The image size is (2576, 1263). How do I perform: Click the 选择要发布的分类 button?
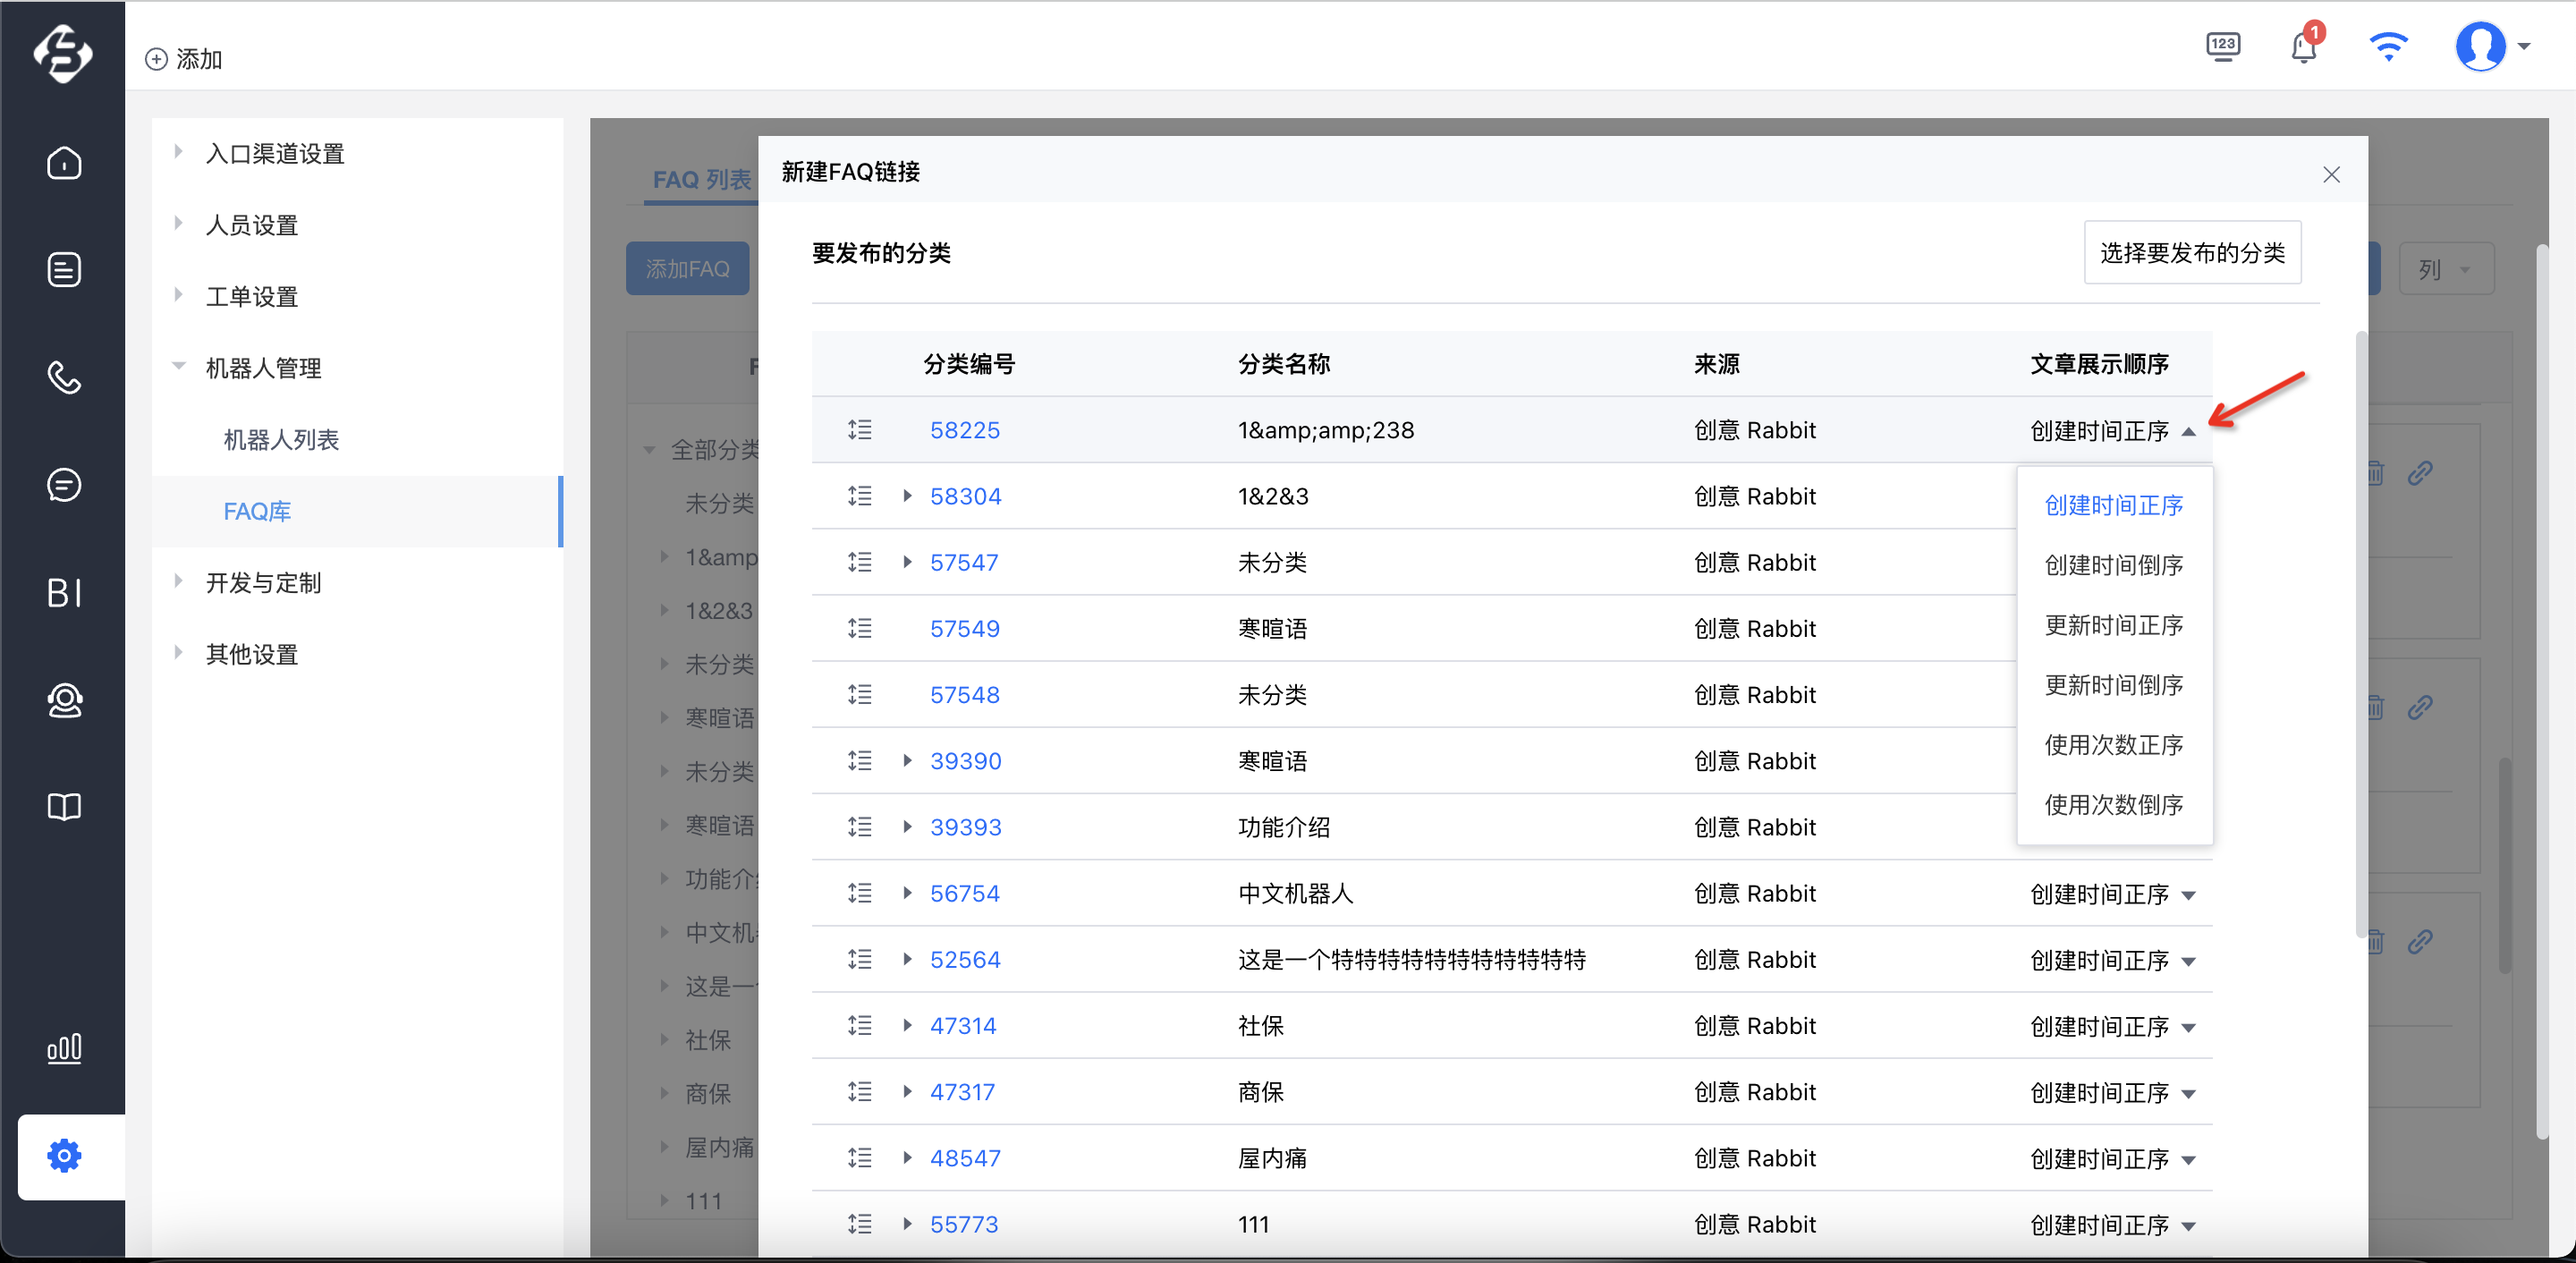2192,253
